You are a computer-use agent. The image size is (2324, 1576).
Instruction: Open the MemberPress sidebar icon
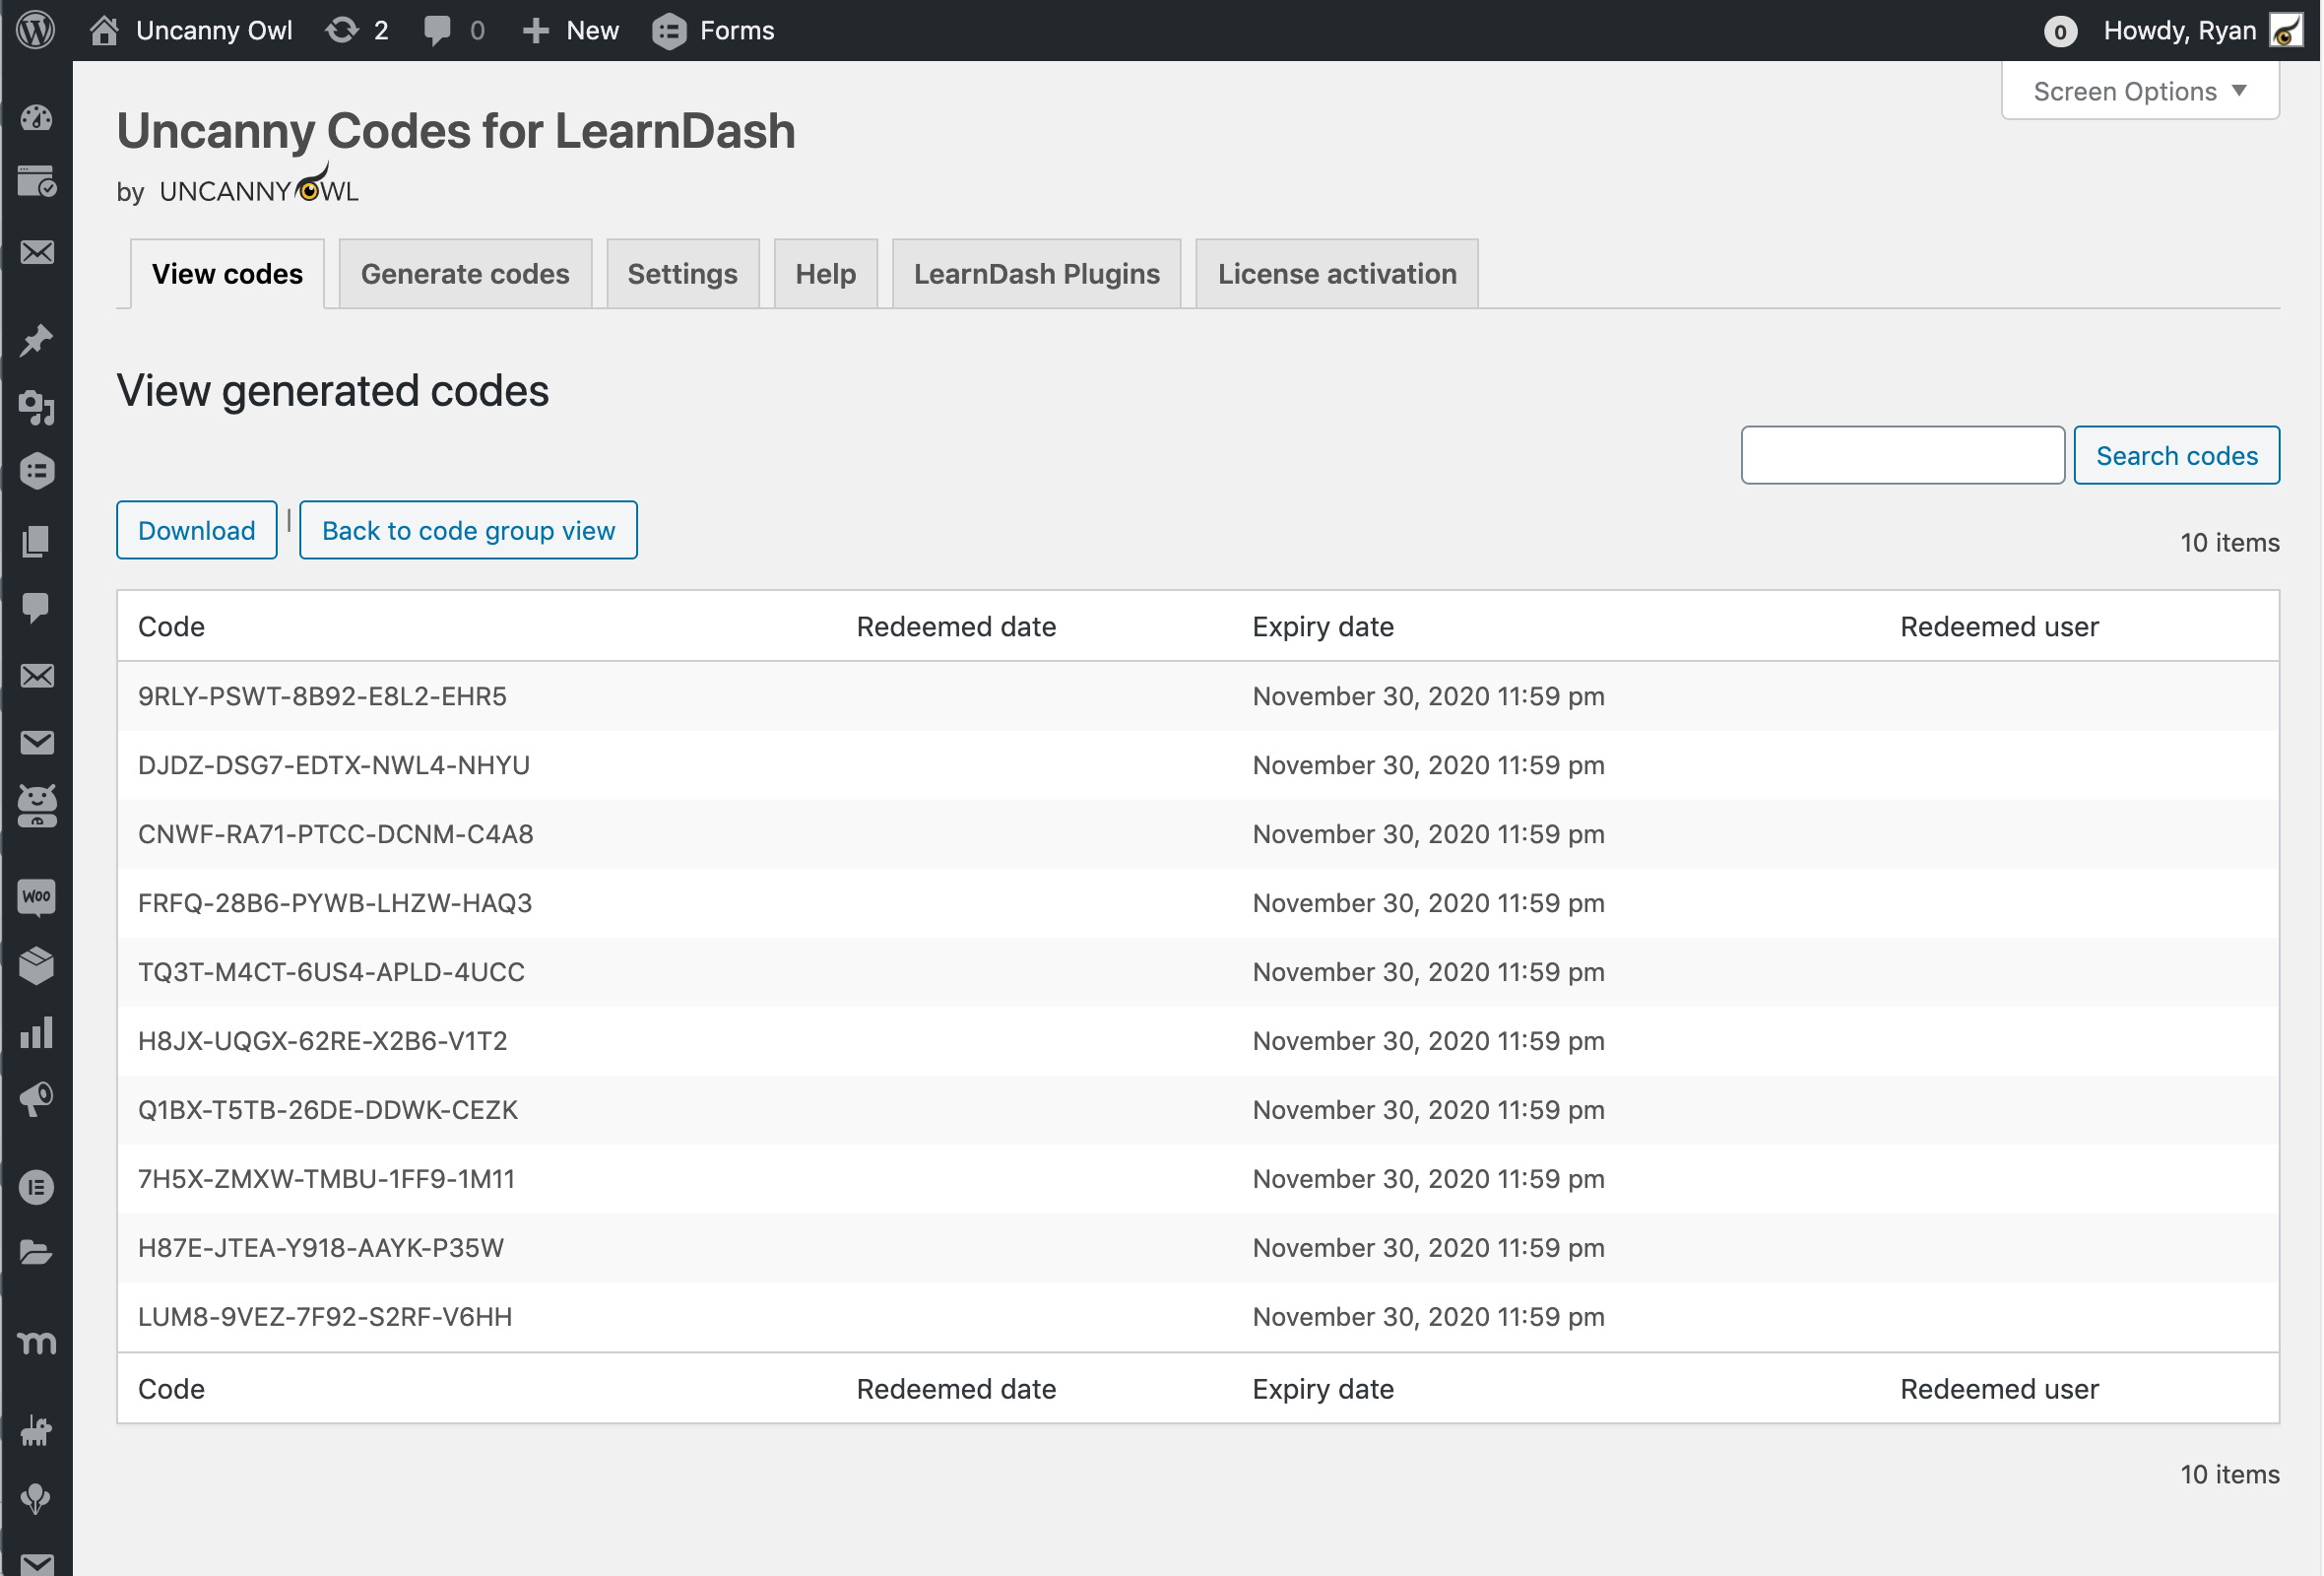[36, 1343]
